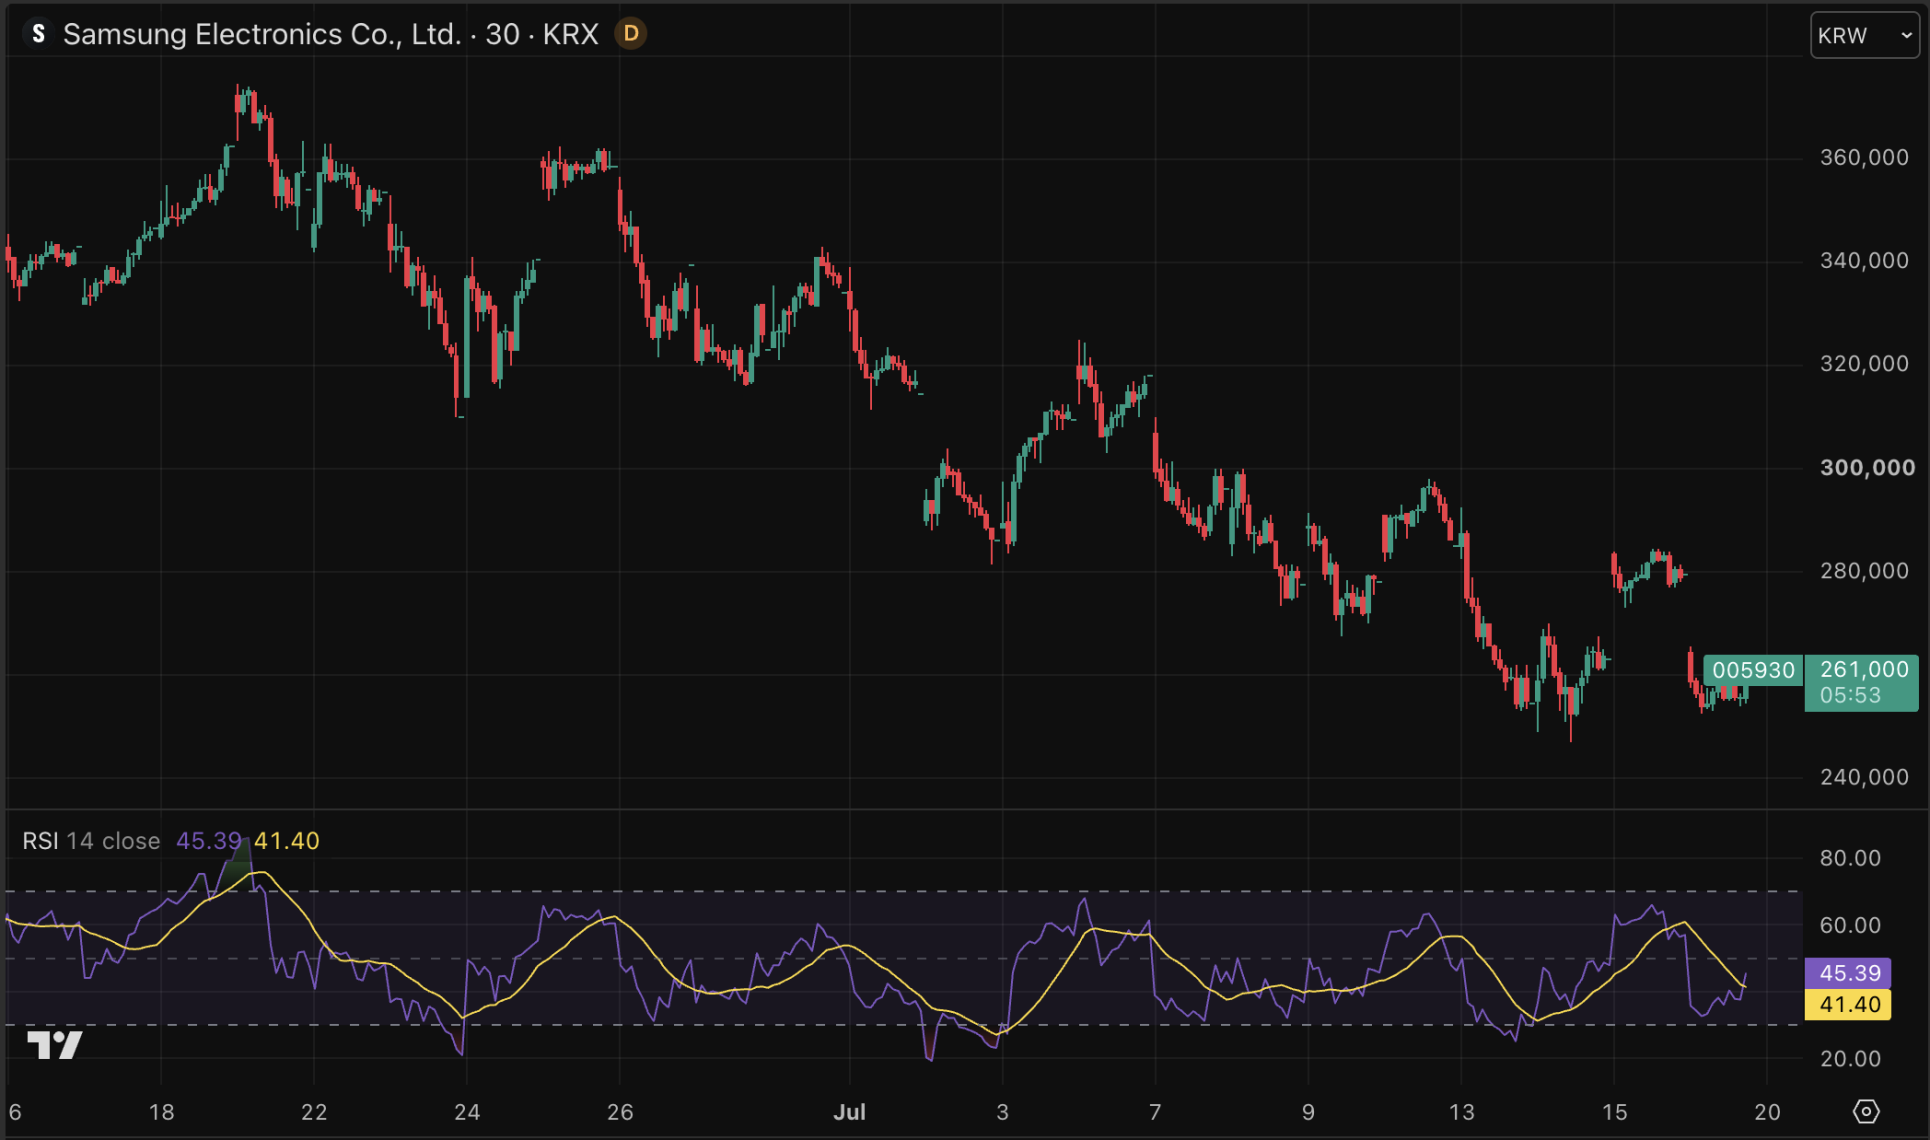Click date 20 on the time axis

(1768, 1112)
